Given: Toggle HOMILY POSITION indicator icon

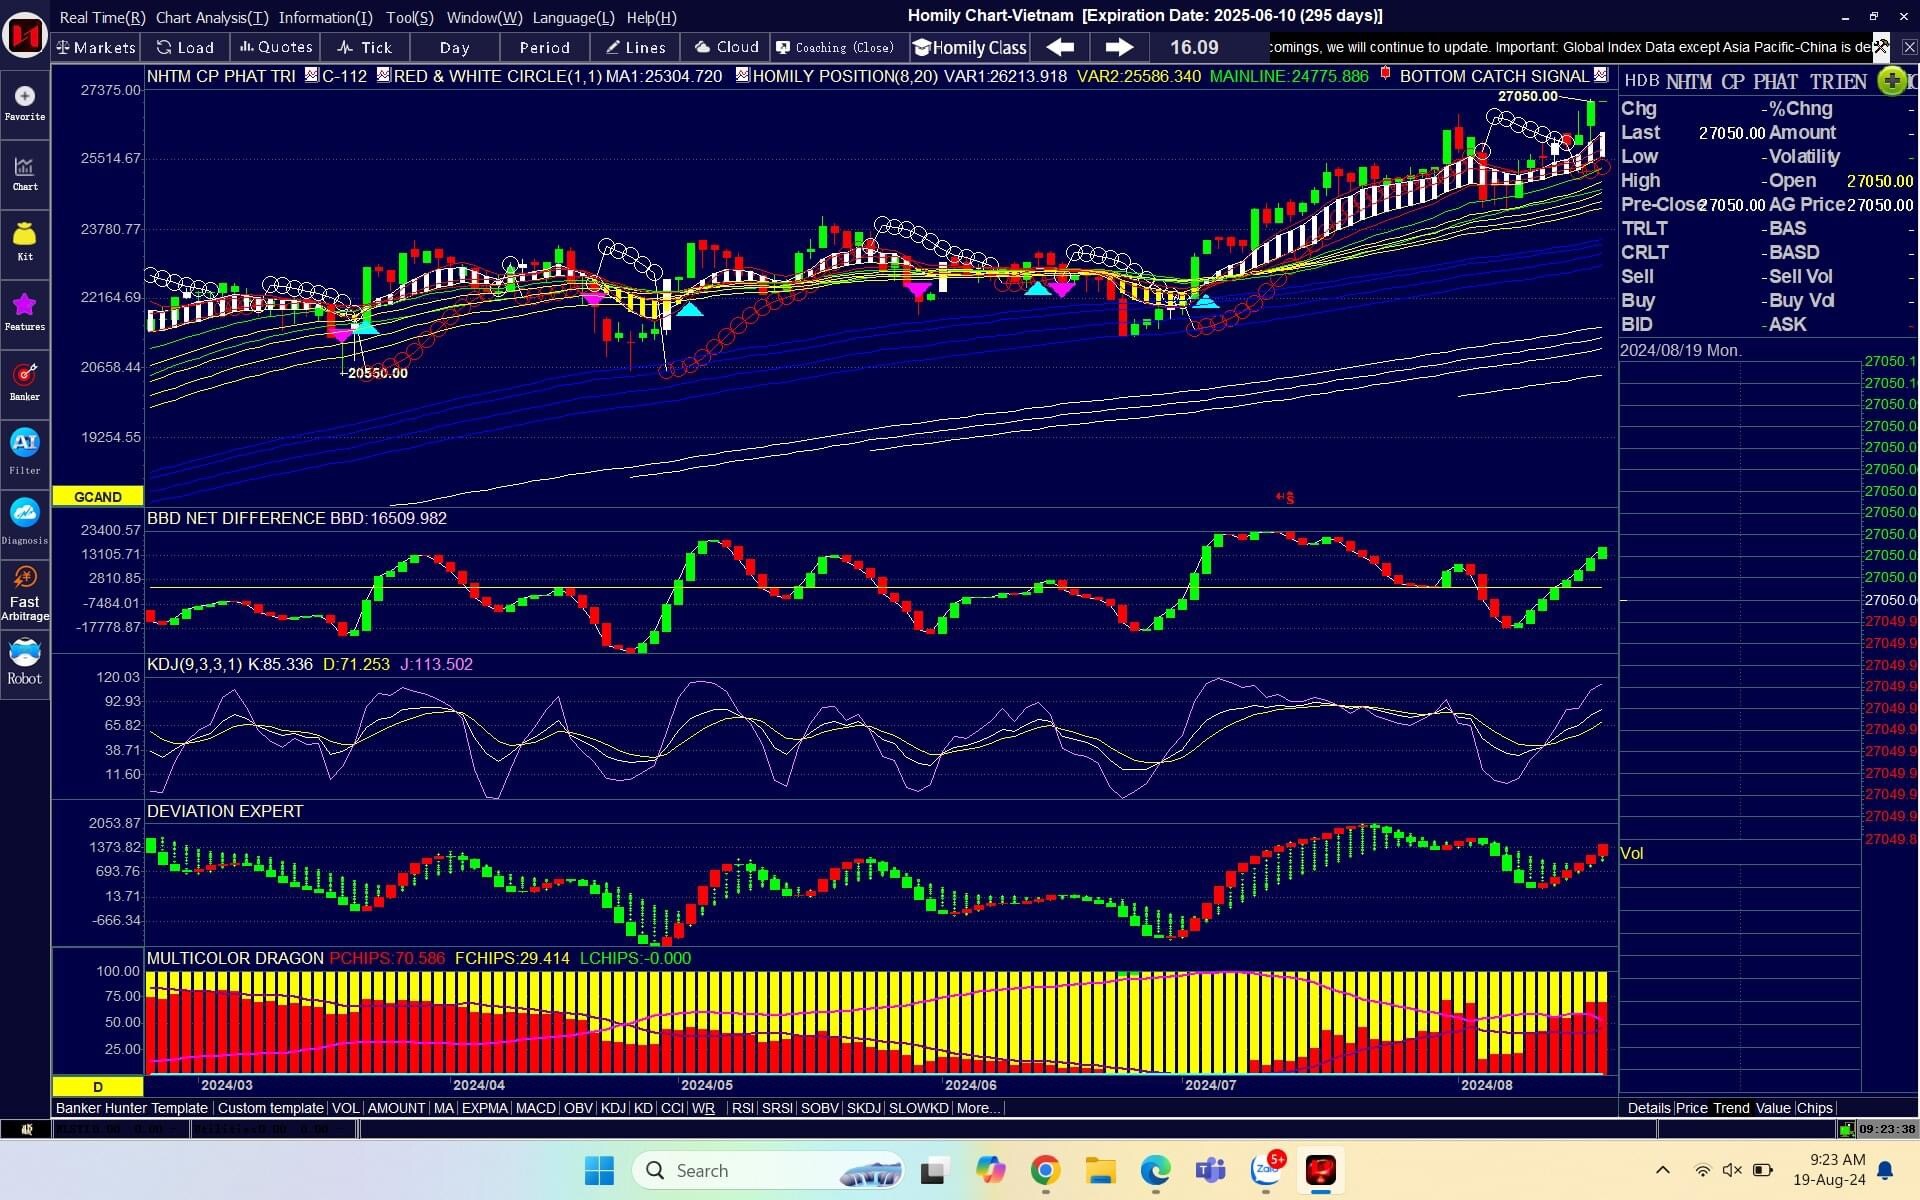Looking at the screenshot, I should pyautogui.click(x=742, y=75).
